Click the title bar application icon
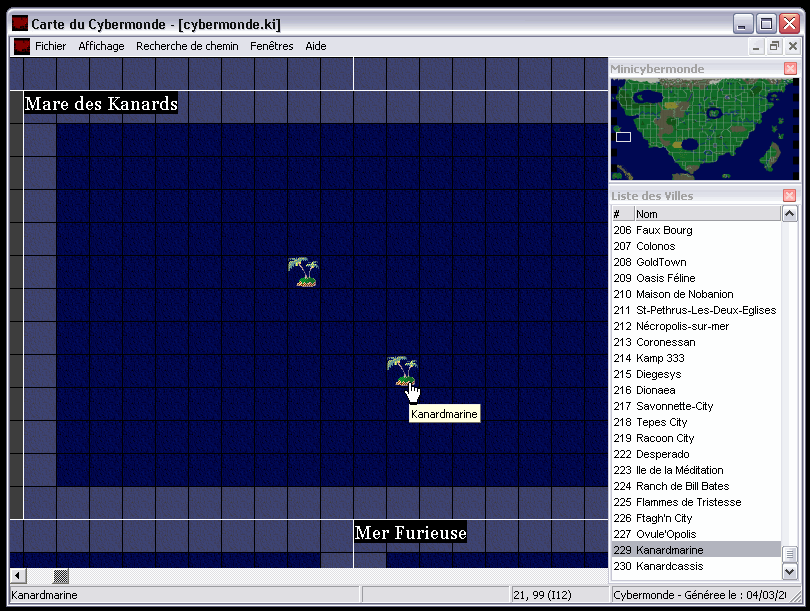This screenshot has width=810, height=611. coord(19,23)
